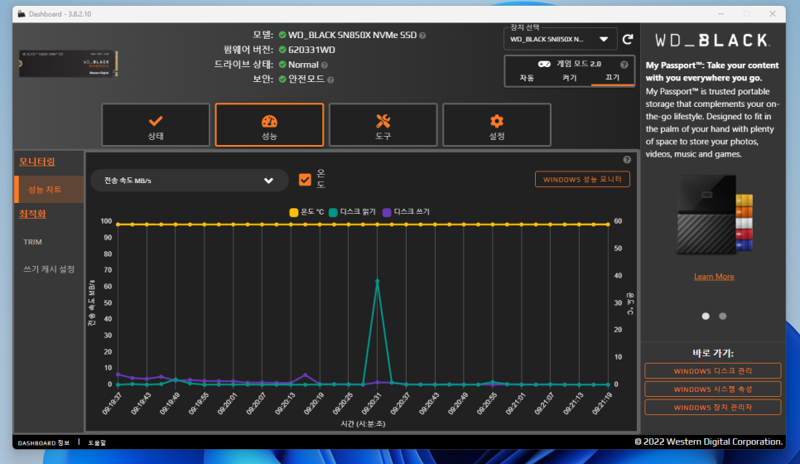This screenshot has height=464, width=800.
Task: Click the My Passport product image
Action: point(714,215)
